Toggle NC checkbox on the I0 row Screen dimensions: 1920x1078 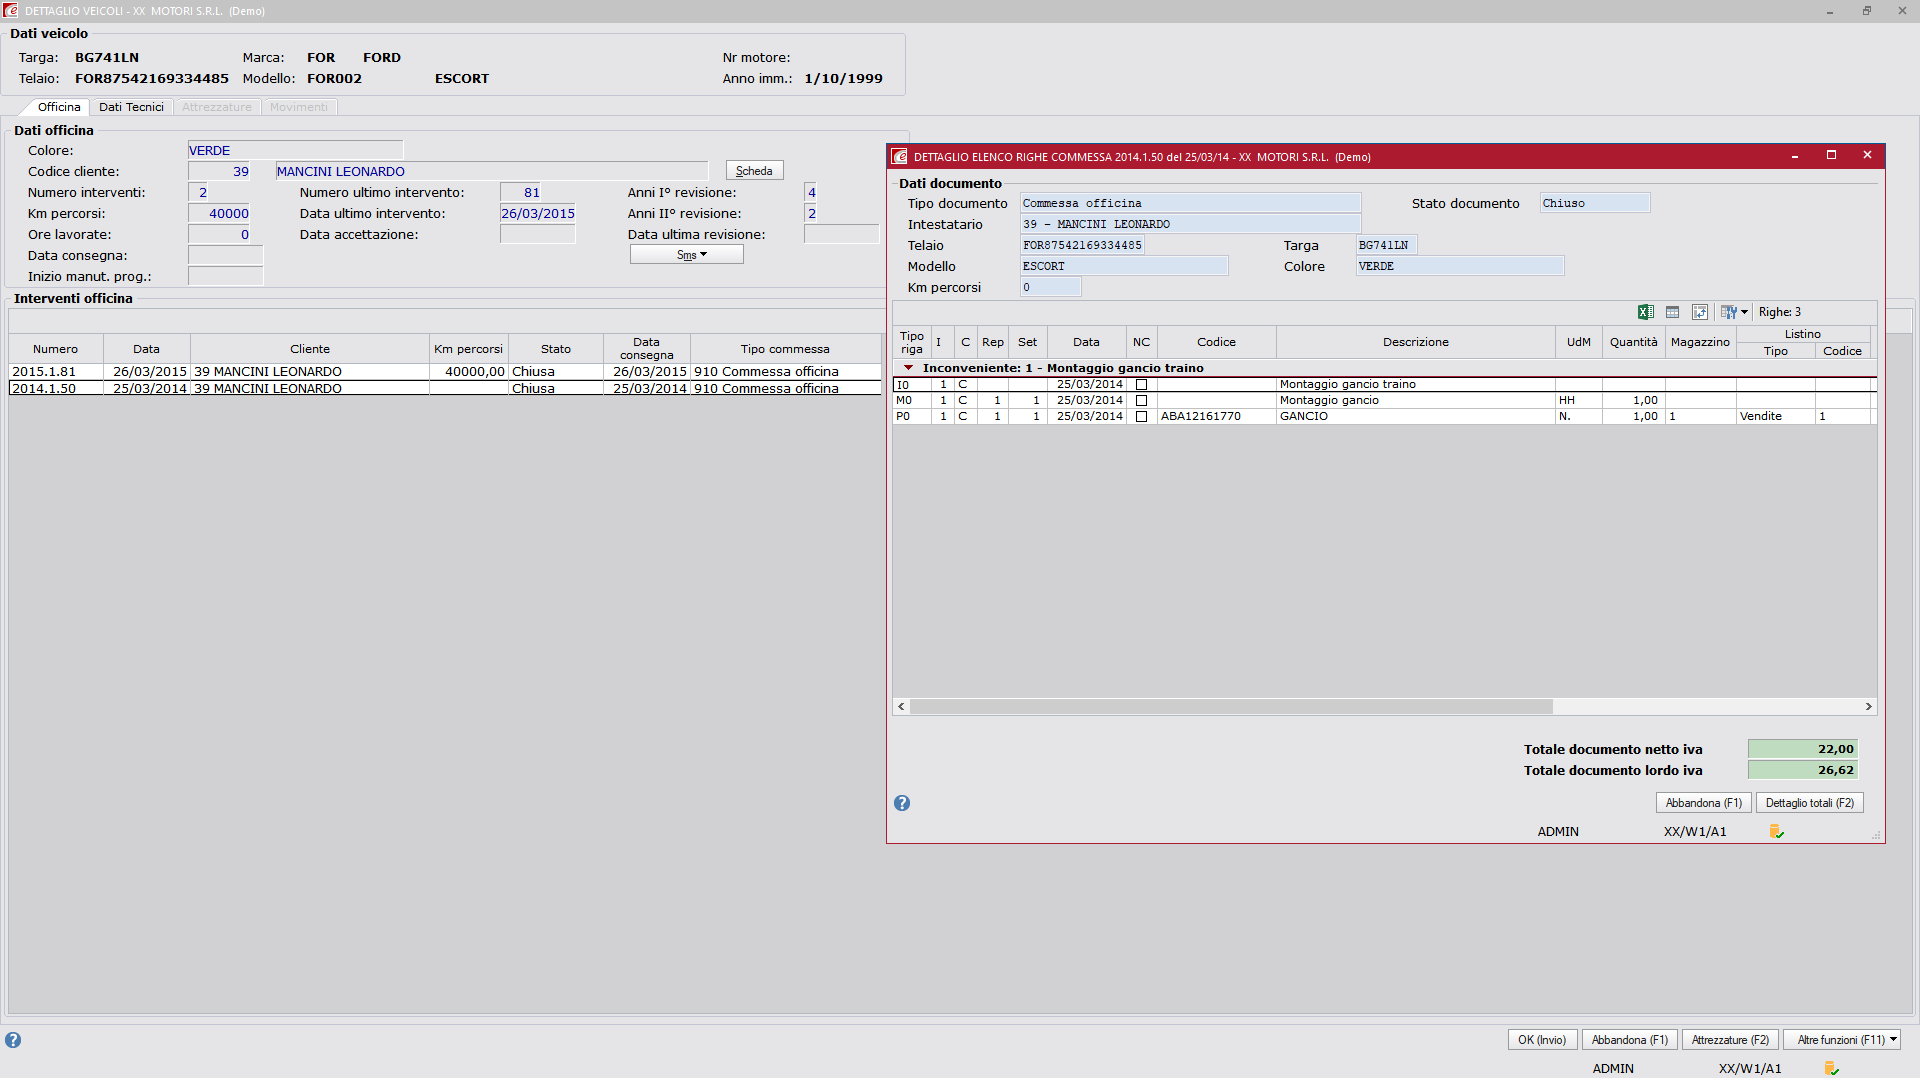point(1141,384)
